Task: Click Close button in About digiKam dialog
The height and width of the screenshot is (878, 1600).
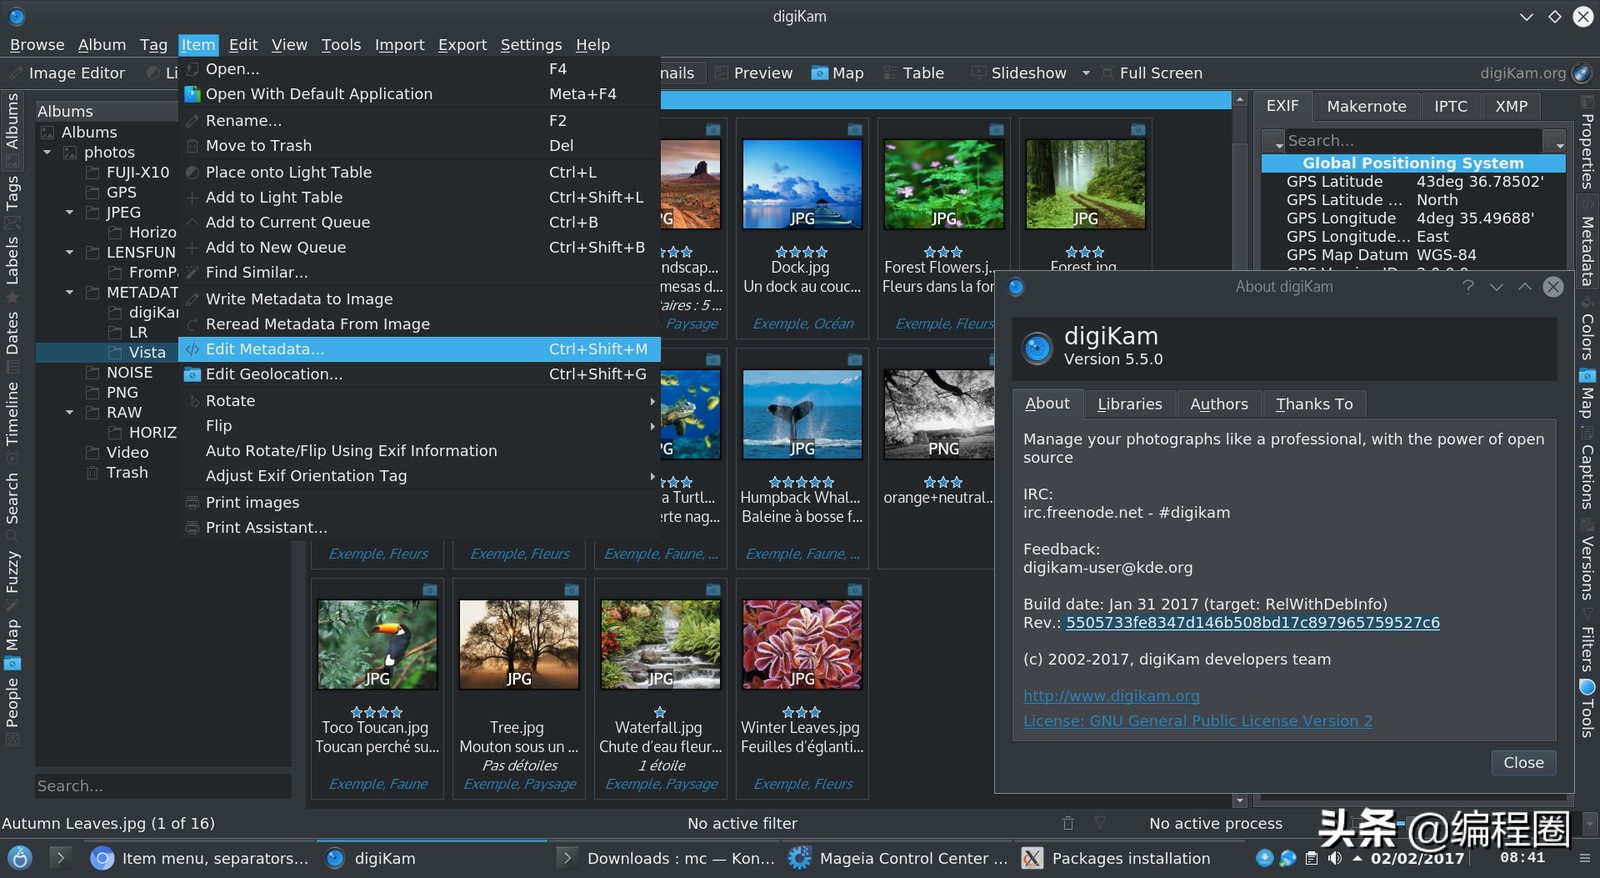Action: 1523,763
